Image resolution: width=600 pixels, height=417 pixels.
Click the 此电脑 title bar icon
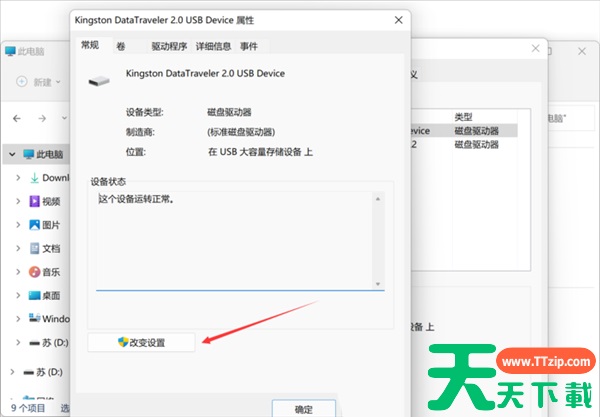point(10,51)
